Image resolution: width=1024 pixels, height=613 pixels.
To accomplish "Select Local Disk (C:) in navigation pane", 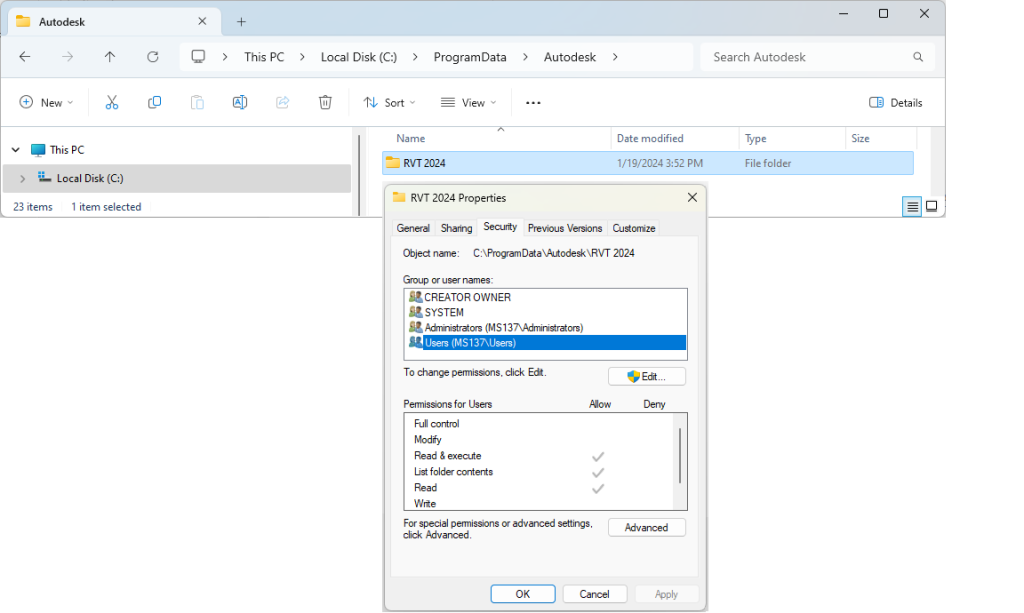I will pos(177,178).
